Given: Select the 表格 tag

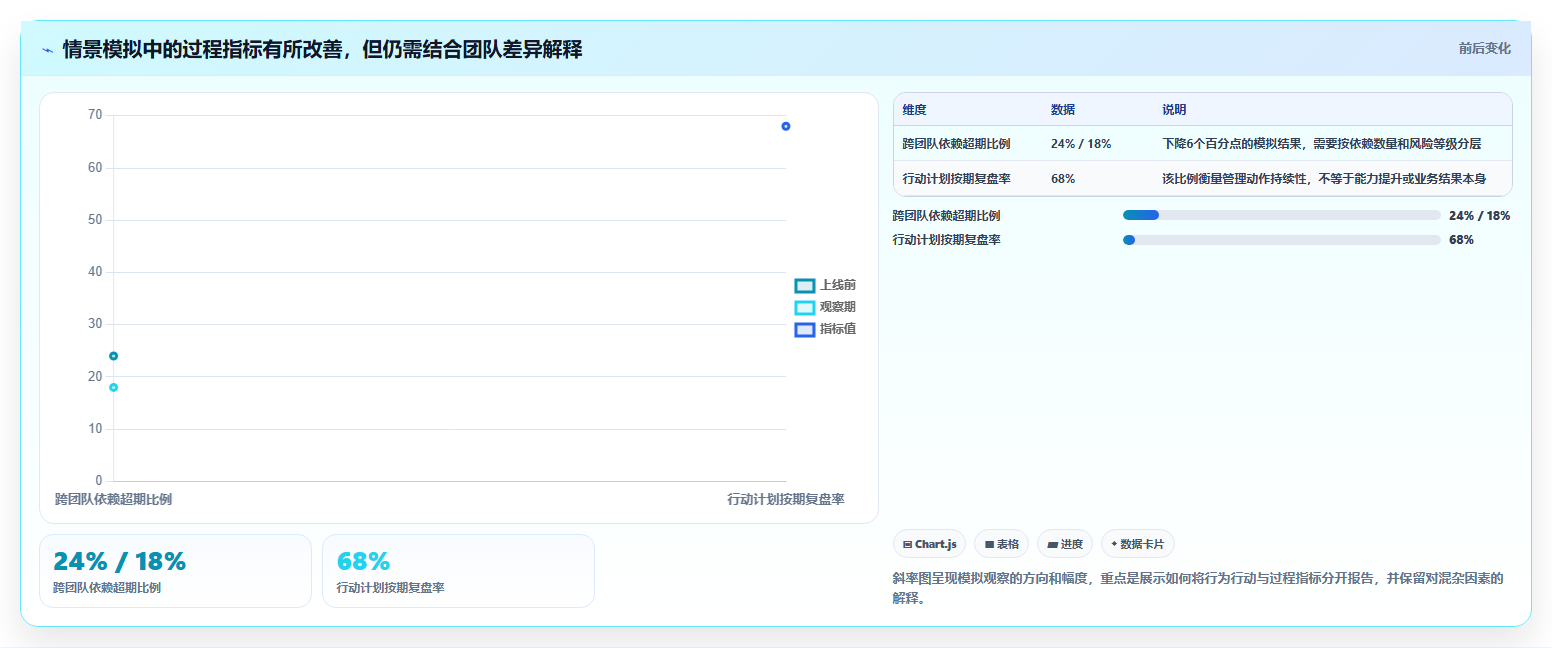Looking at the screenshot, I should coord(1001,544).
